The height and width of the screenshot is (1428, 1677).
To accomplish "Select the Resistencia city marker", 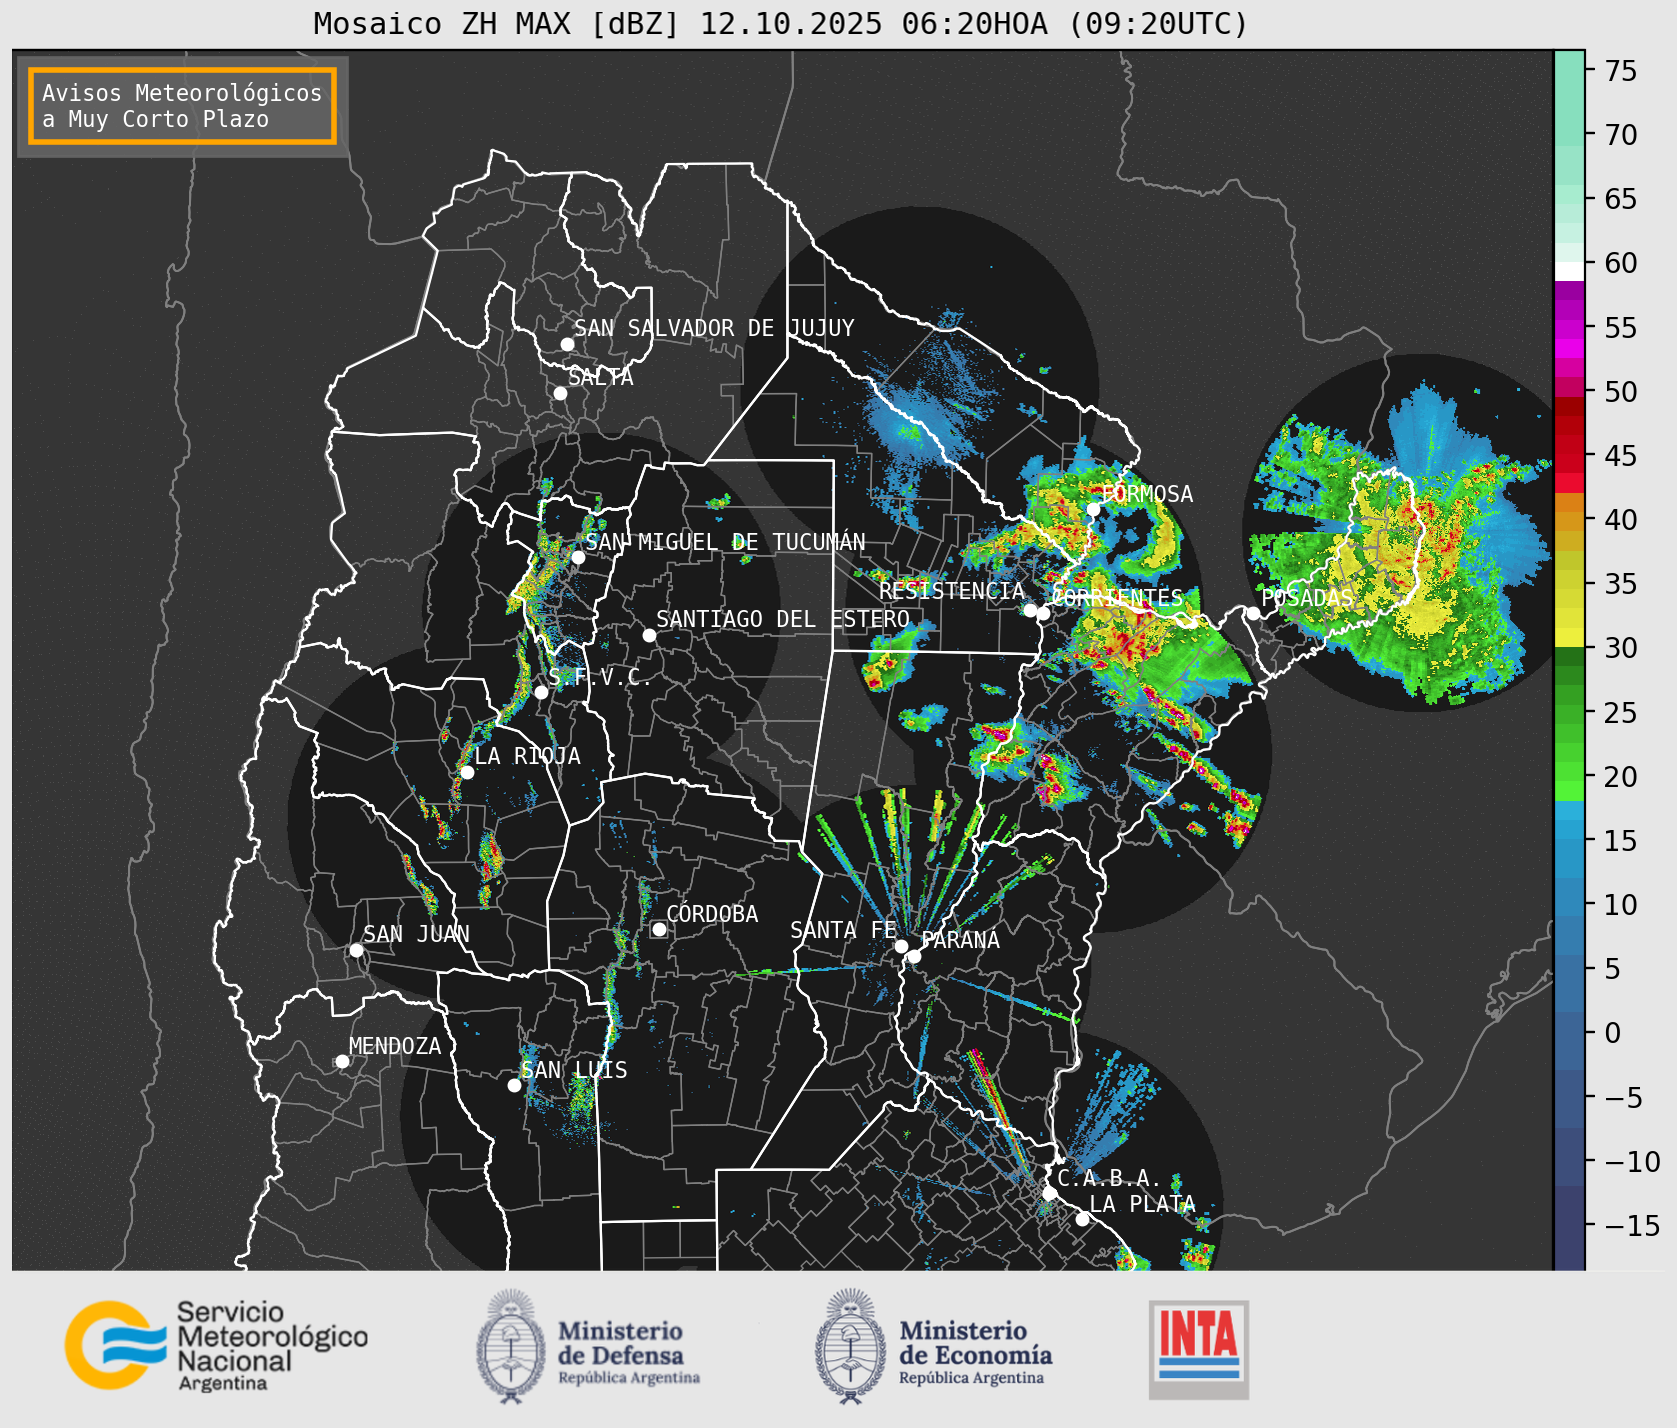I will (1030, 610).
